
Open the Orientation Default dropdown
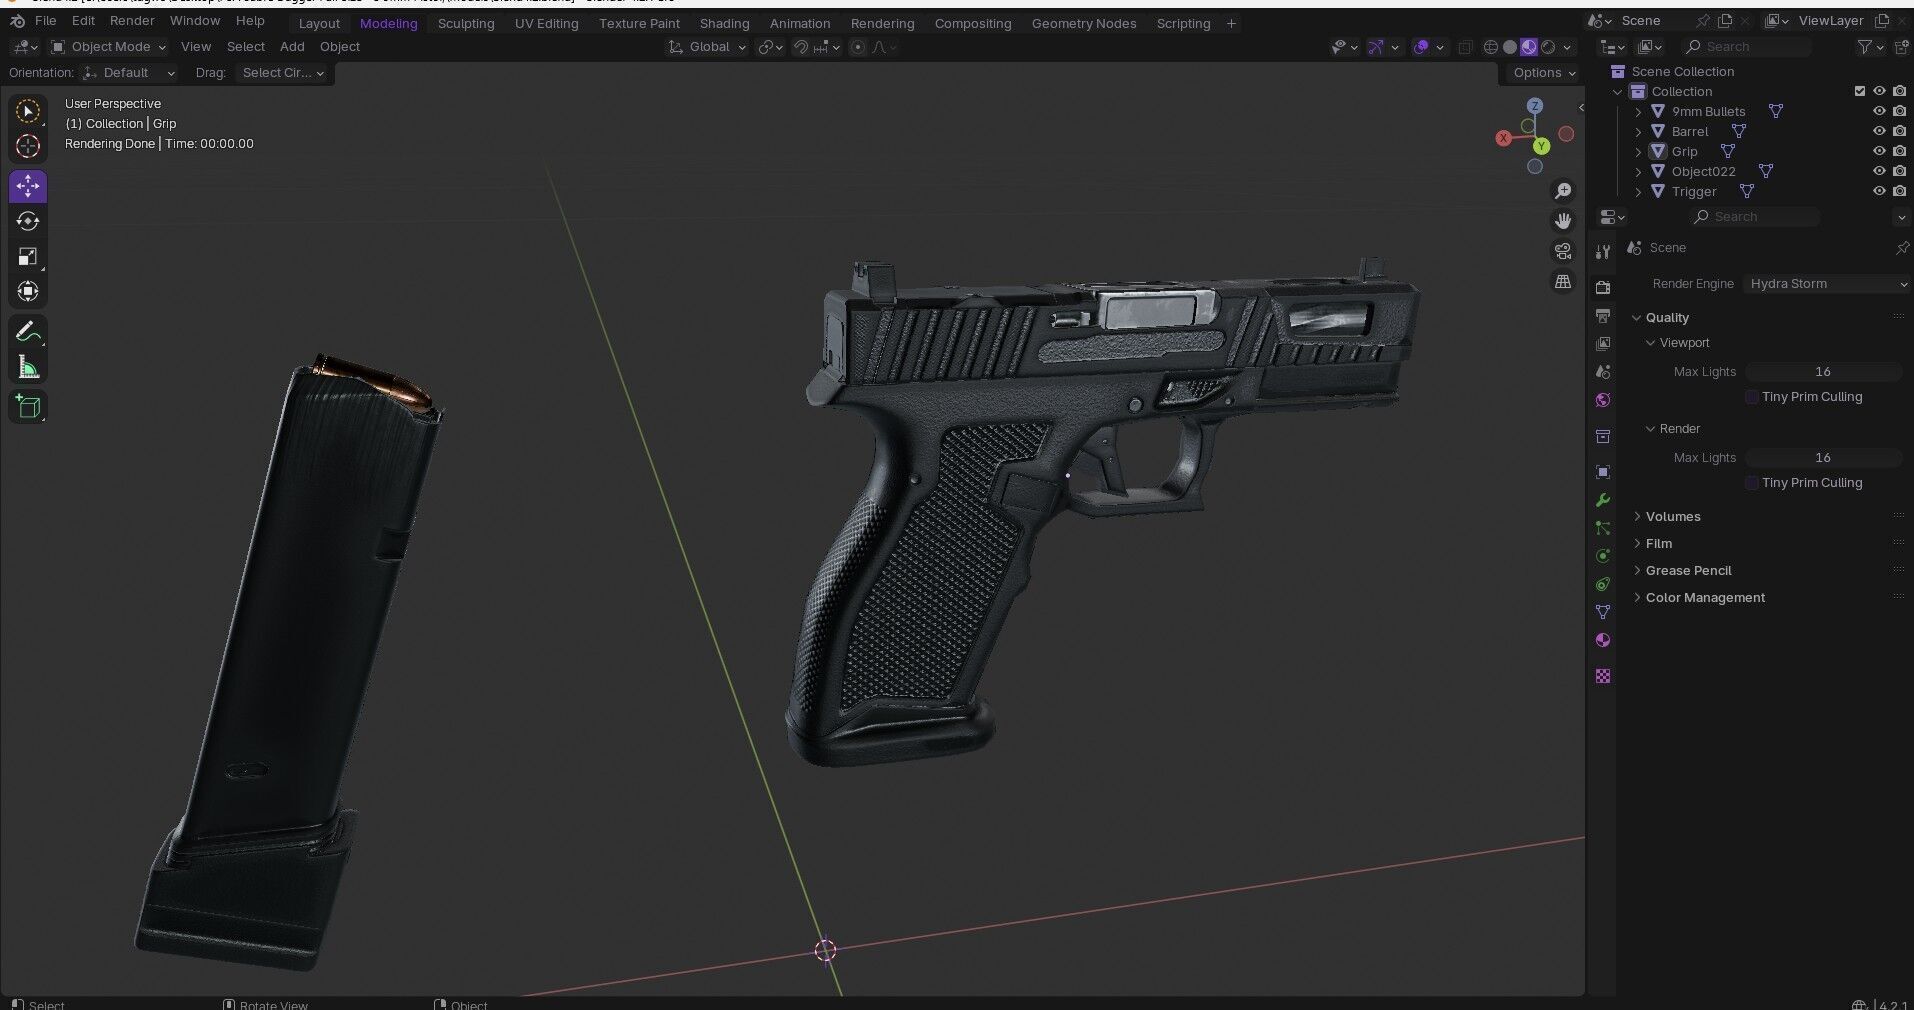click(x=129, y=73)
